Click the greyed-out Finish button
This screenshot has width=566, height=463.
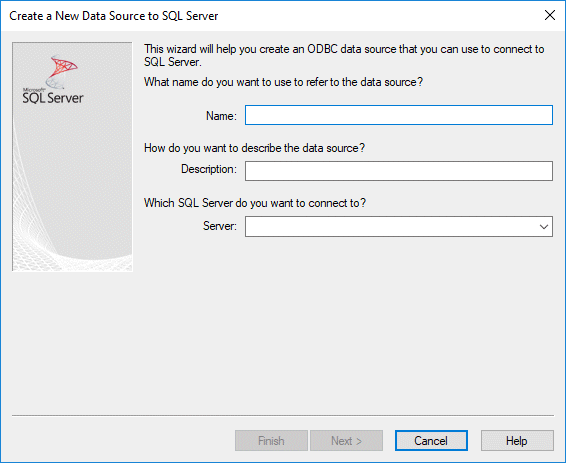point(271,440)
